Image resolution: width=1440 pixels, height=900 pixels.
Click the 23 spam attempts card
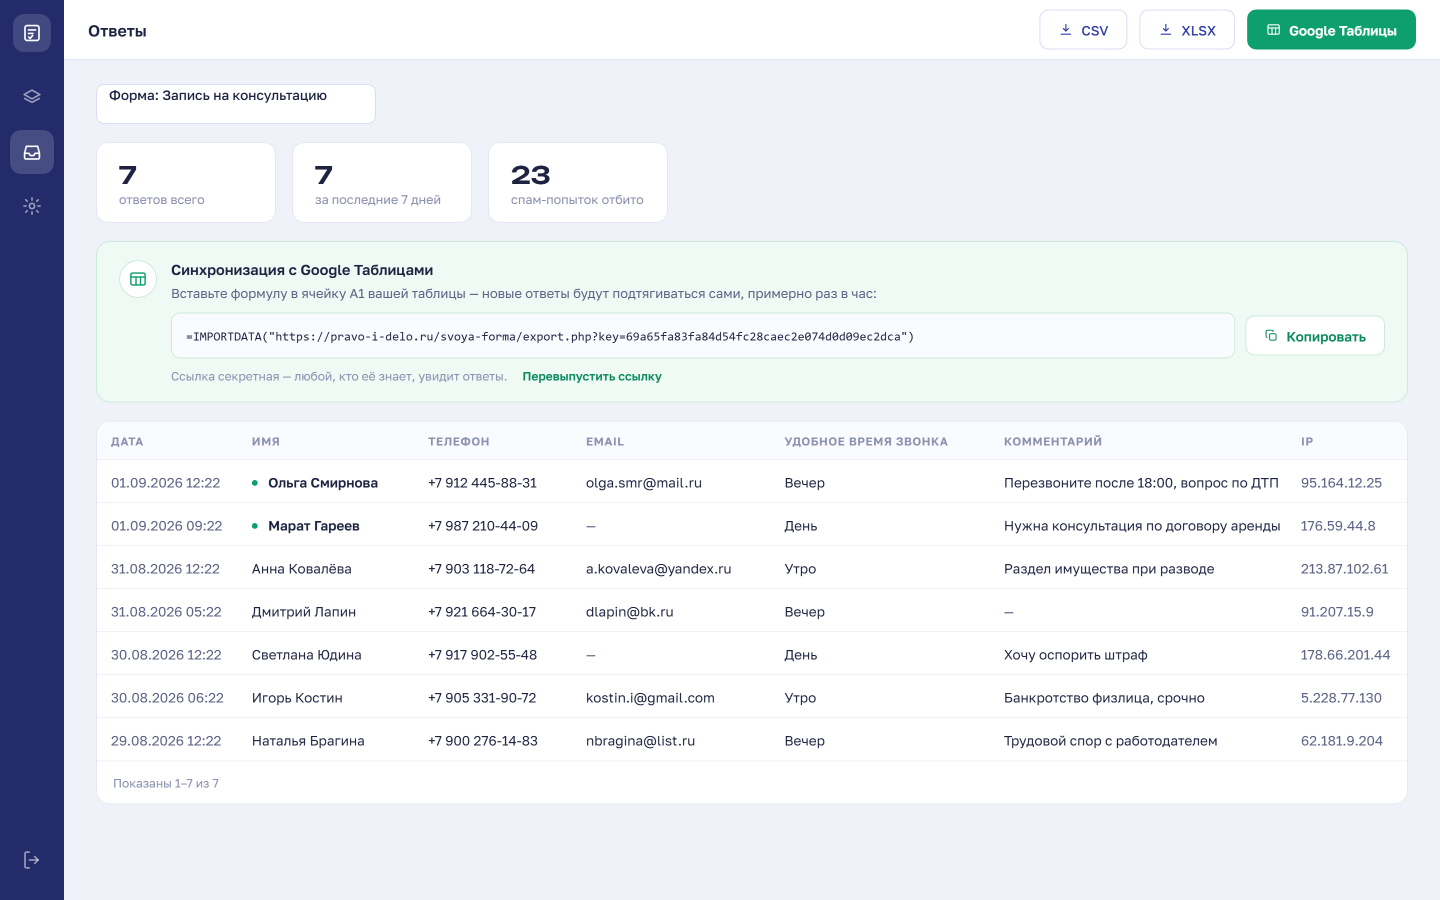tap(578, 183)
